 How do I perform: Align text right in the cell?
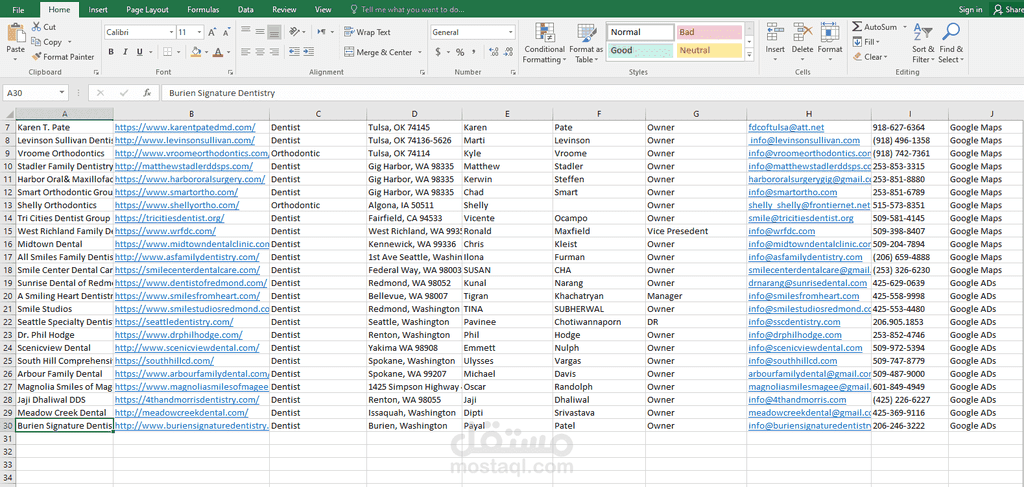pyautogui.click(x=274, y=52)
